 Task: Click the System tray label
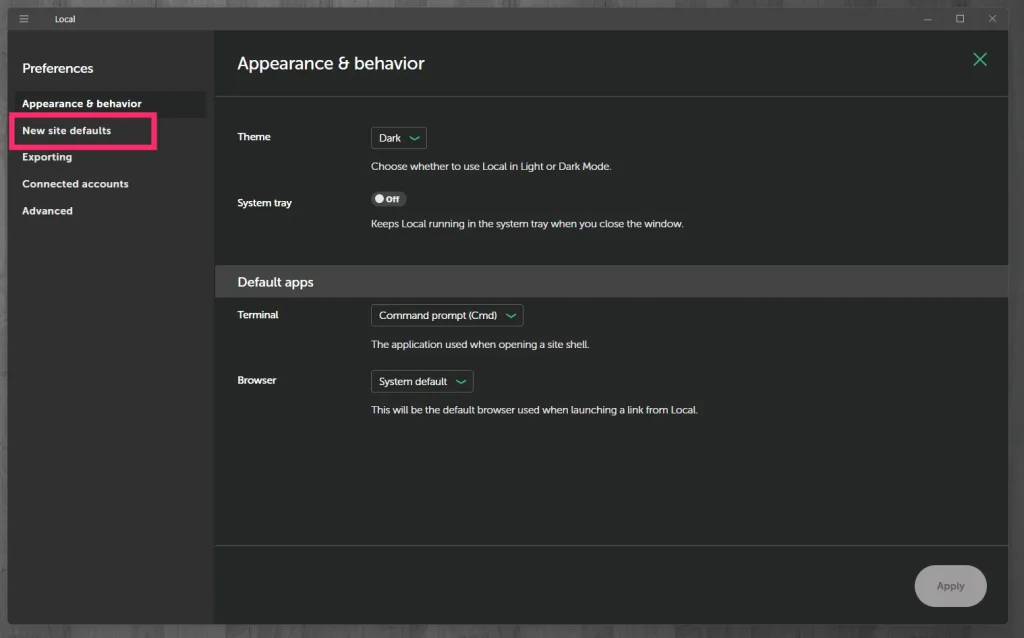point(264,202)
